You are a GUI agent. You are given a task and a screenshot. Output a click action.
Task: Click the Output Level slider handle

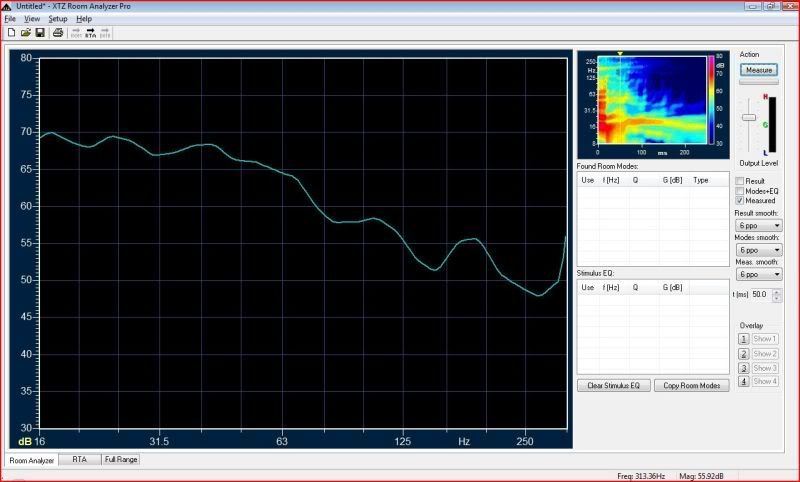[x=748, y=118]
